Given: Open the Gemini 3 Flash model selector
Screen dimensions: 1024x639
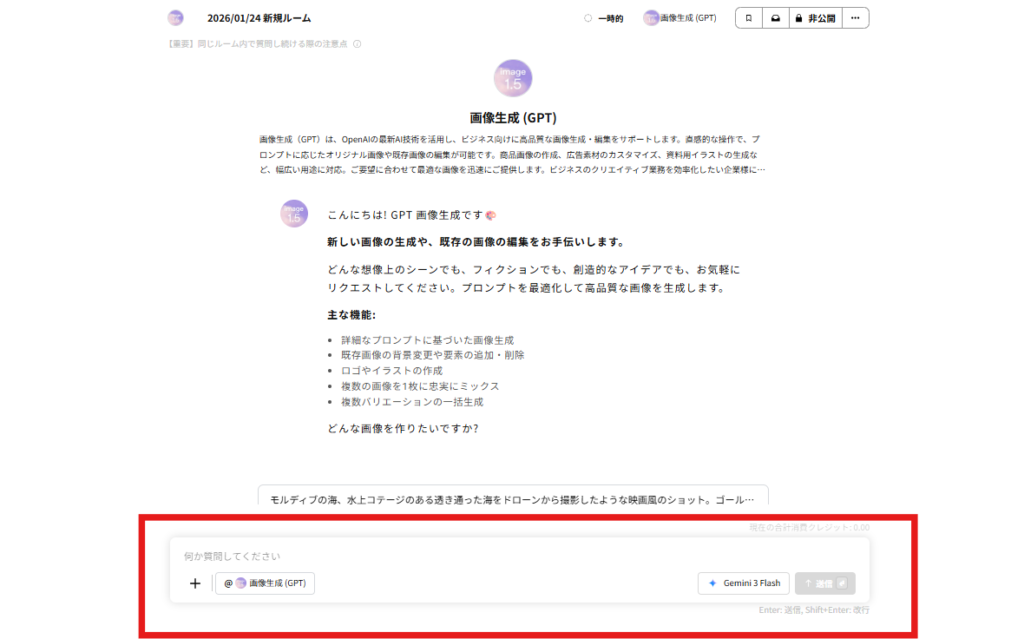Looking at the screenshot, I should tap(743, 583).
